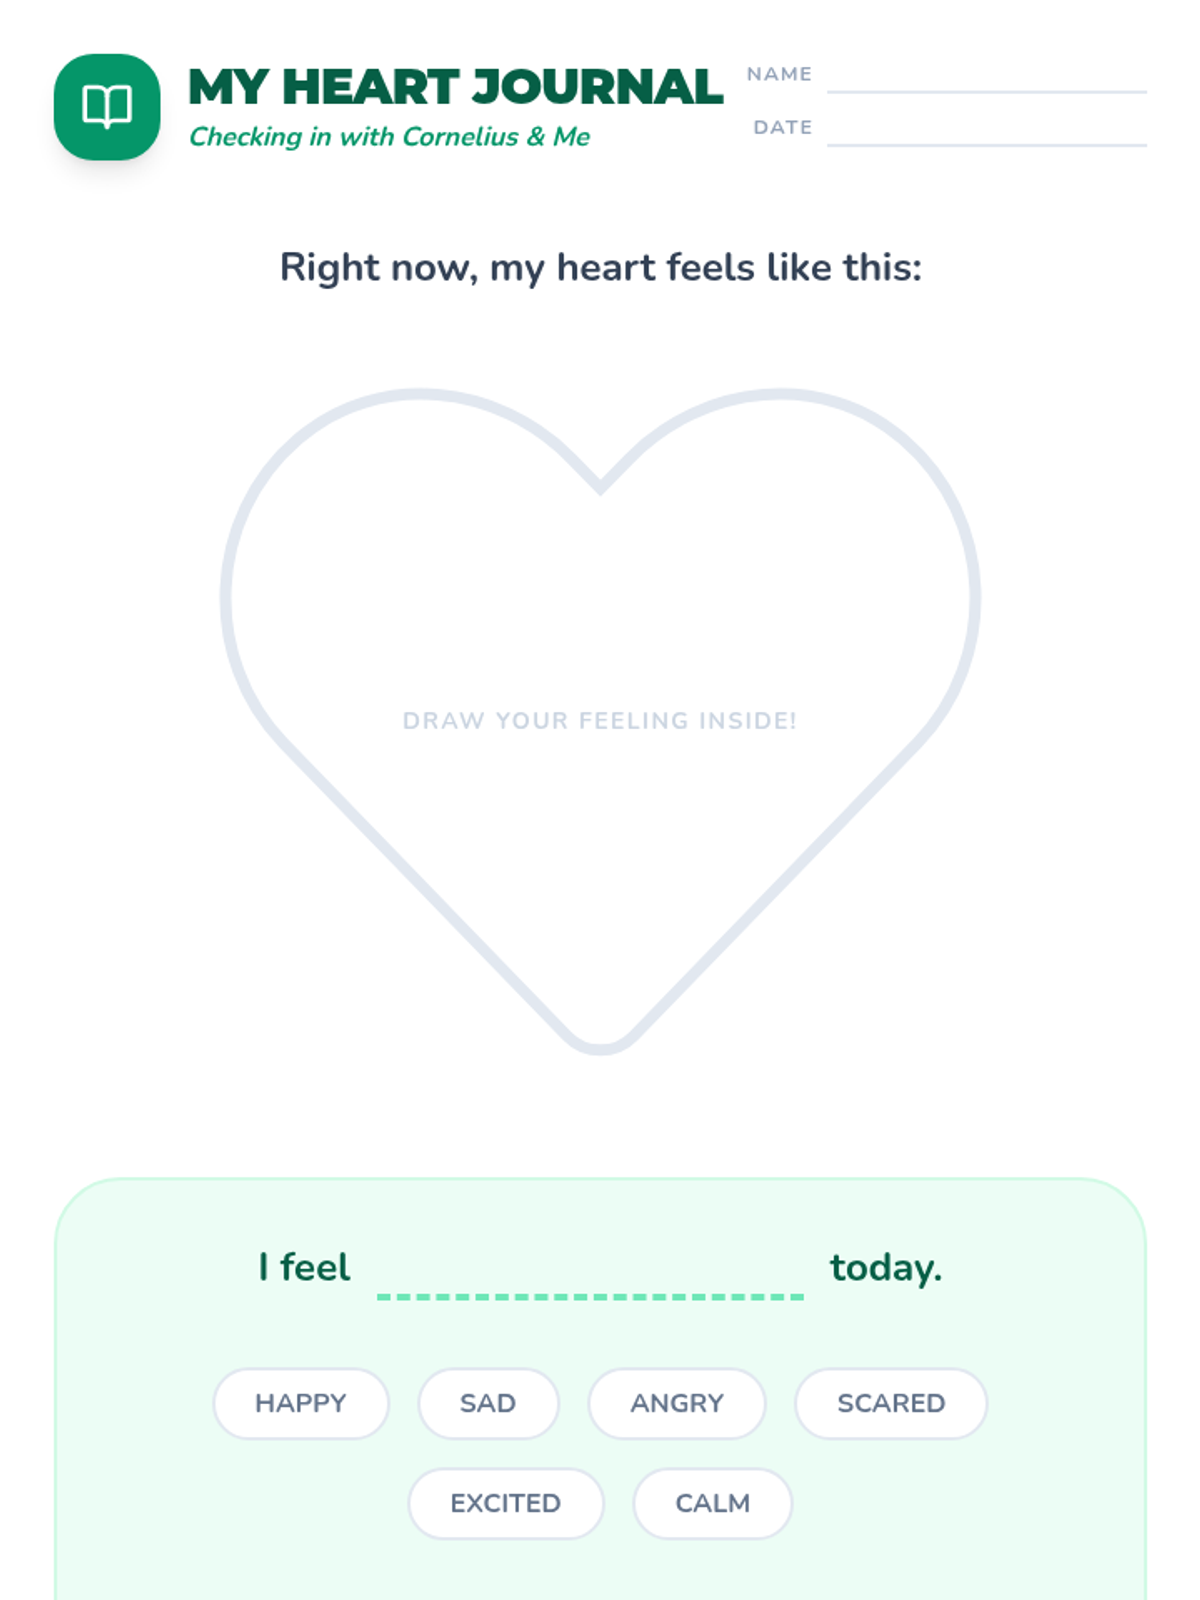Screen dimensions: 1200x1600
Task: Choose the ANGRY feeling chip
Action: [x=677, y=1403]
